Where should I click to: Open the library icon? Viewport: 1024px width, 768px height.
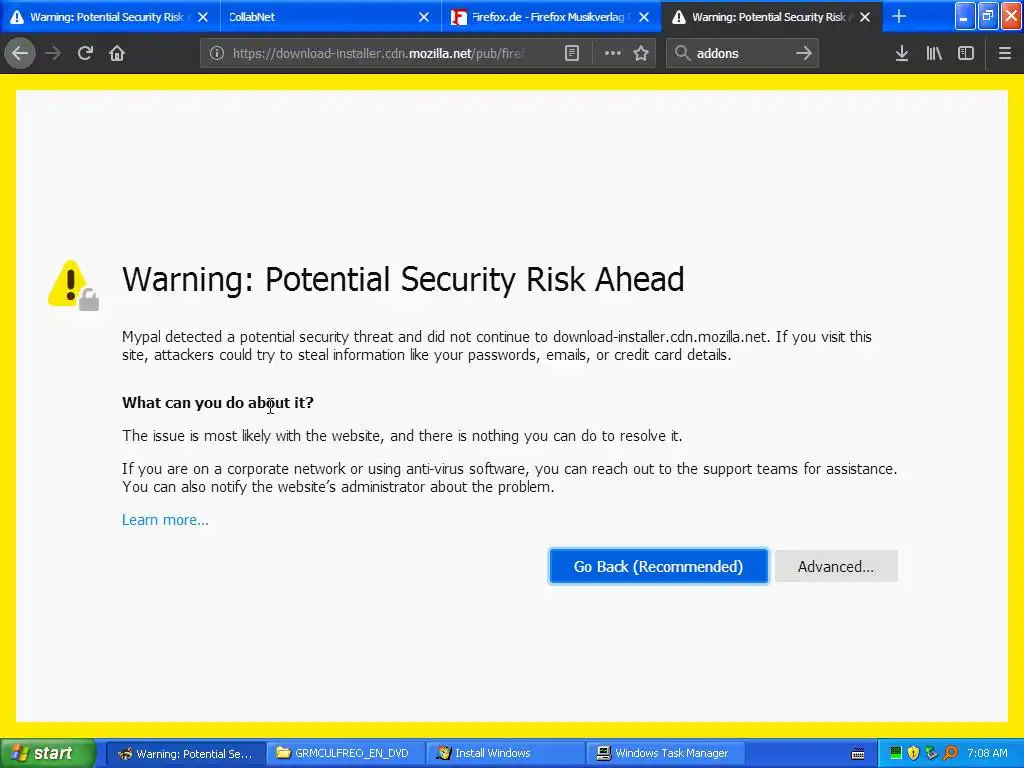(x=934, y=53)
